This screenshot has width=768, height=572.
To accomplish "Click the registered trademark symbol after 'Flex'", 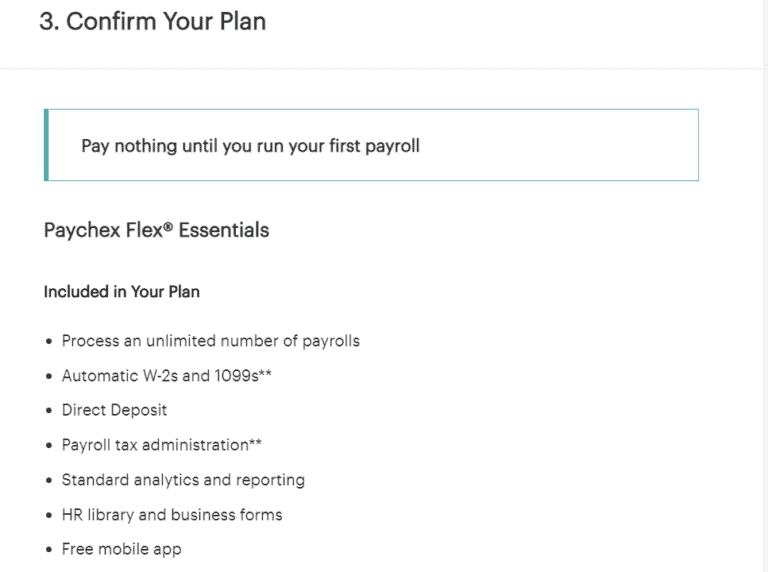I will [x=168, y=227].
